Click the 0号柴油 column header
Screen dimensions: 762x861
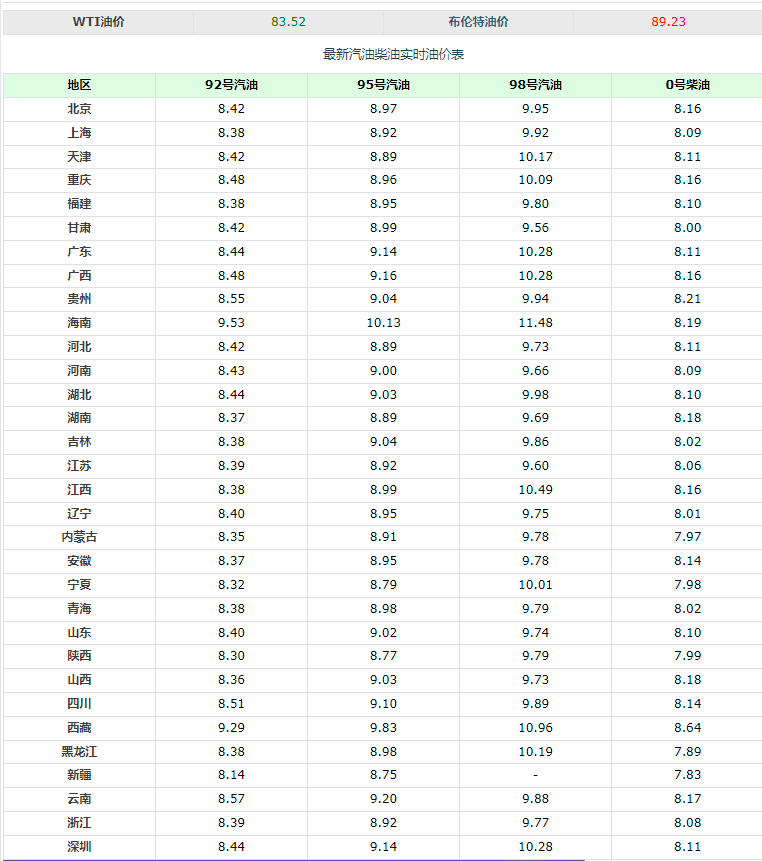687,85
